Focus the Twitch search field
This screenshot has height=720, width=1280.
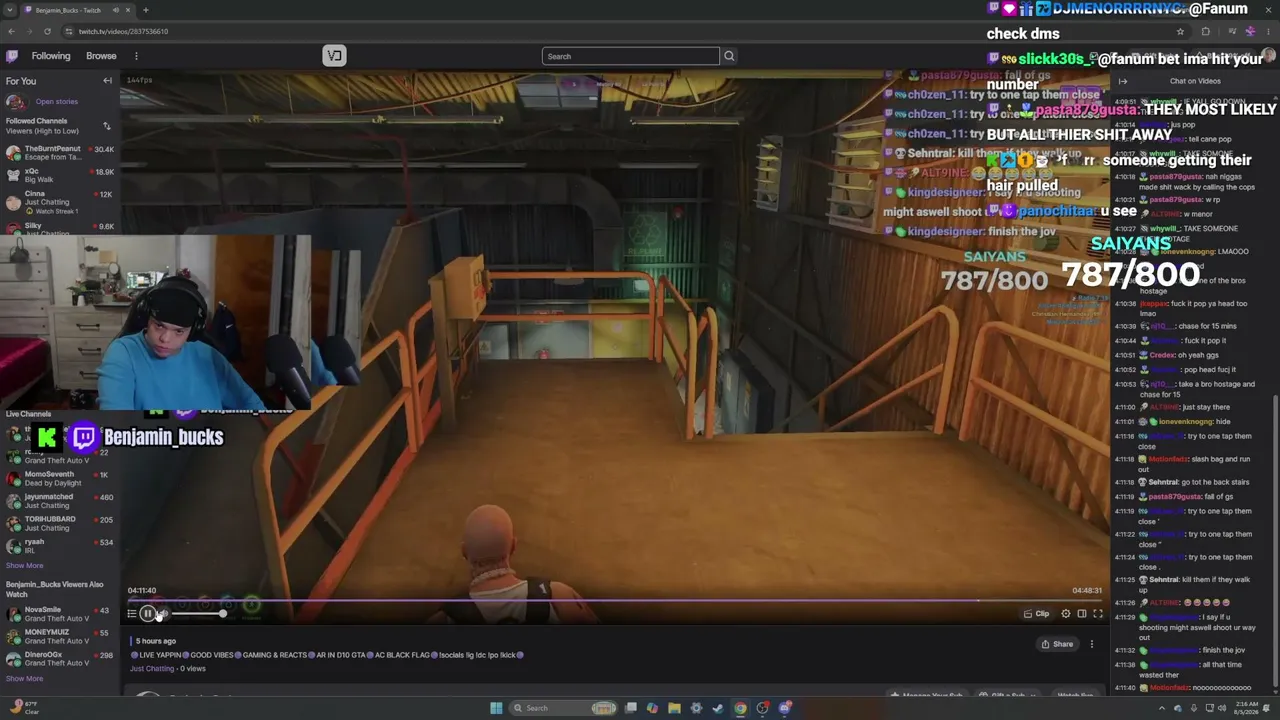point(630,56)
